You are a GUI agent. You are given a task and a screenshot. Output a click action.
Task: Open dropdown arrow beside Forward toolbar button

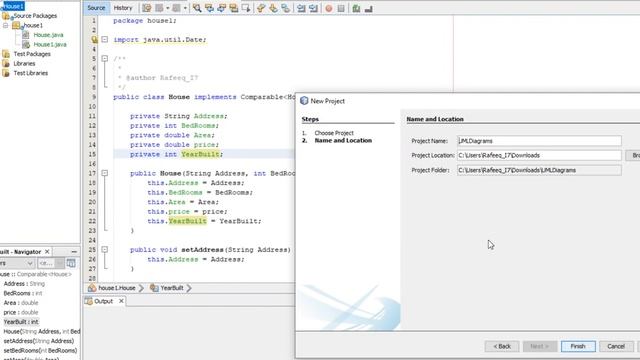(x=185, y=8)
